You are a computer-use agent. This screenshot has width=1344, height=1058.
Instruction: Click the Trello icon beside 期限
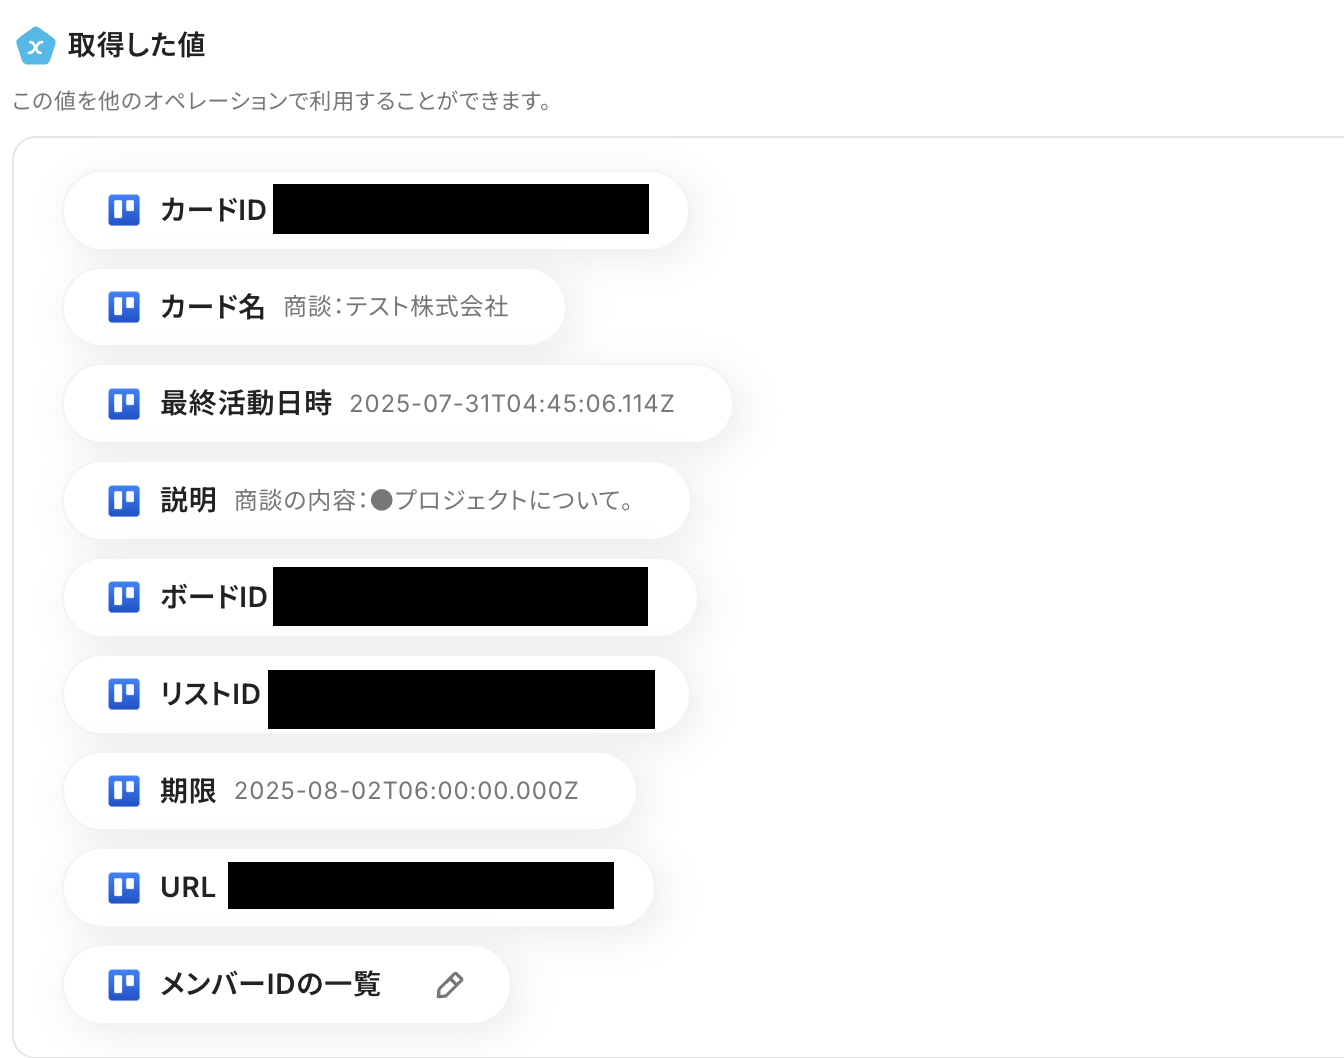[x=124, y=791]
